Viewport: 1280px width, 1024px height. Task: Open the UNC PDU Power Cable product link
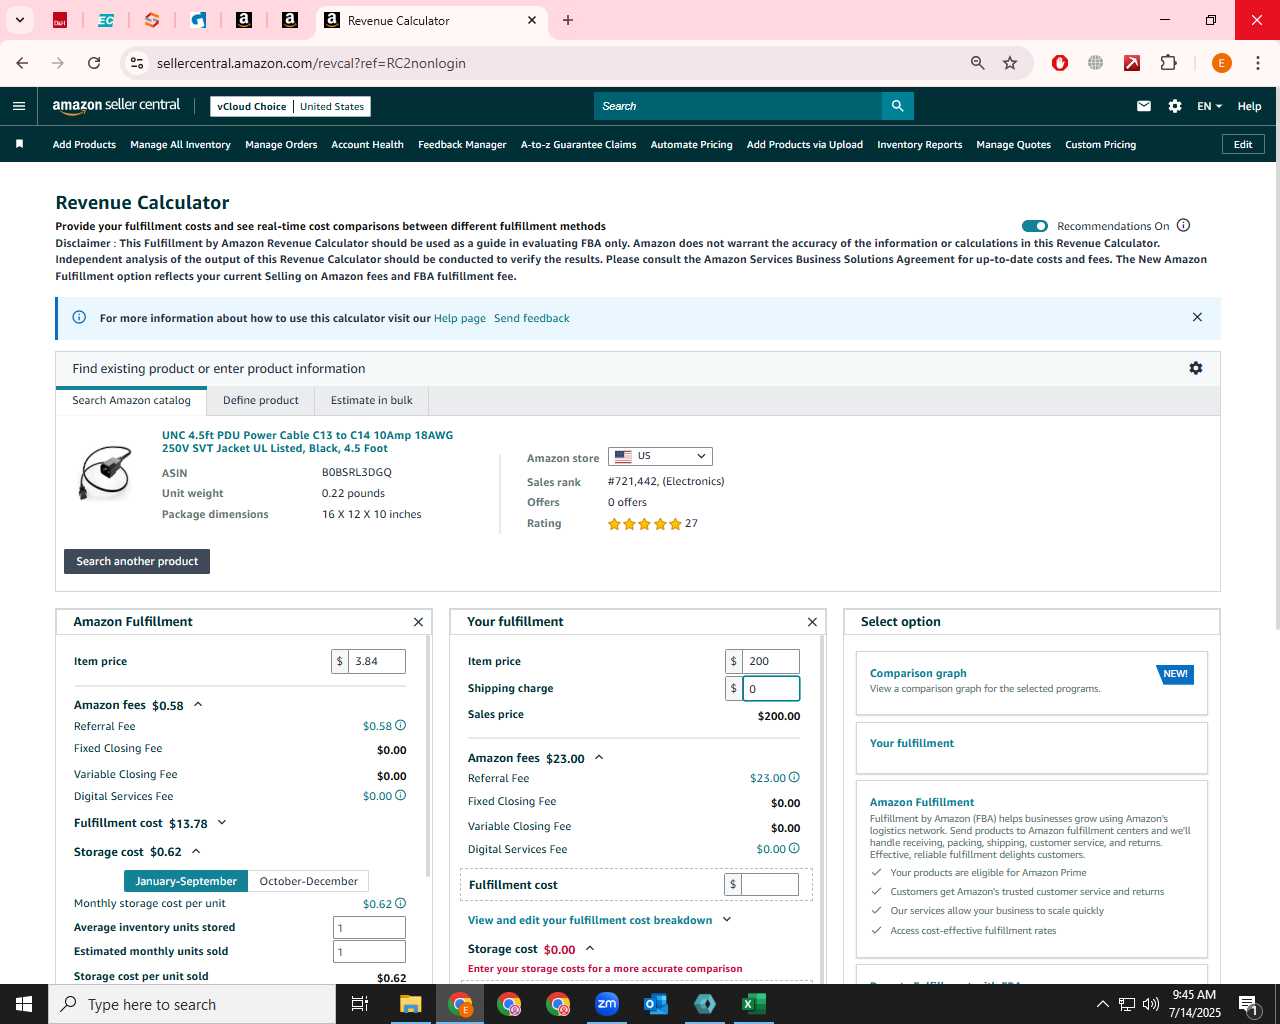[x=308, y=441]
